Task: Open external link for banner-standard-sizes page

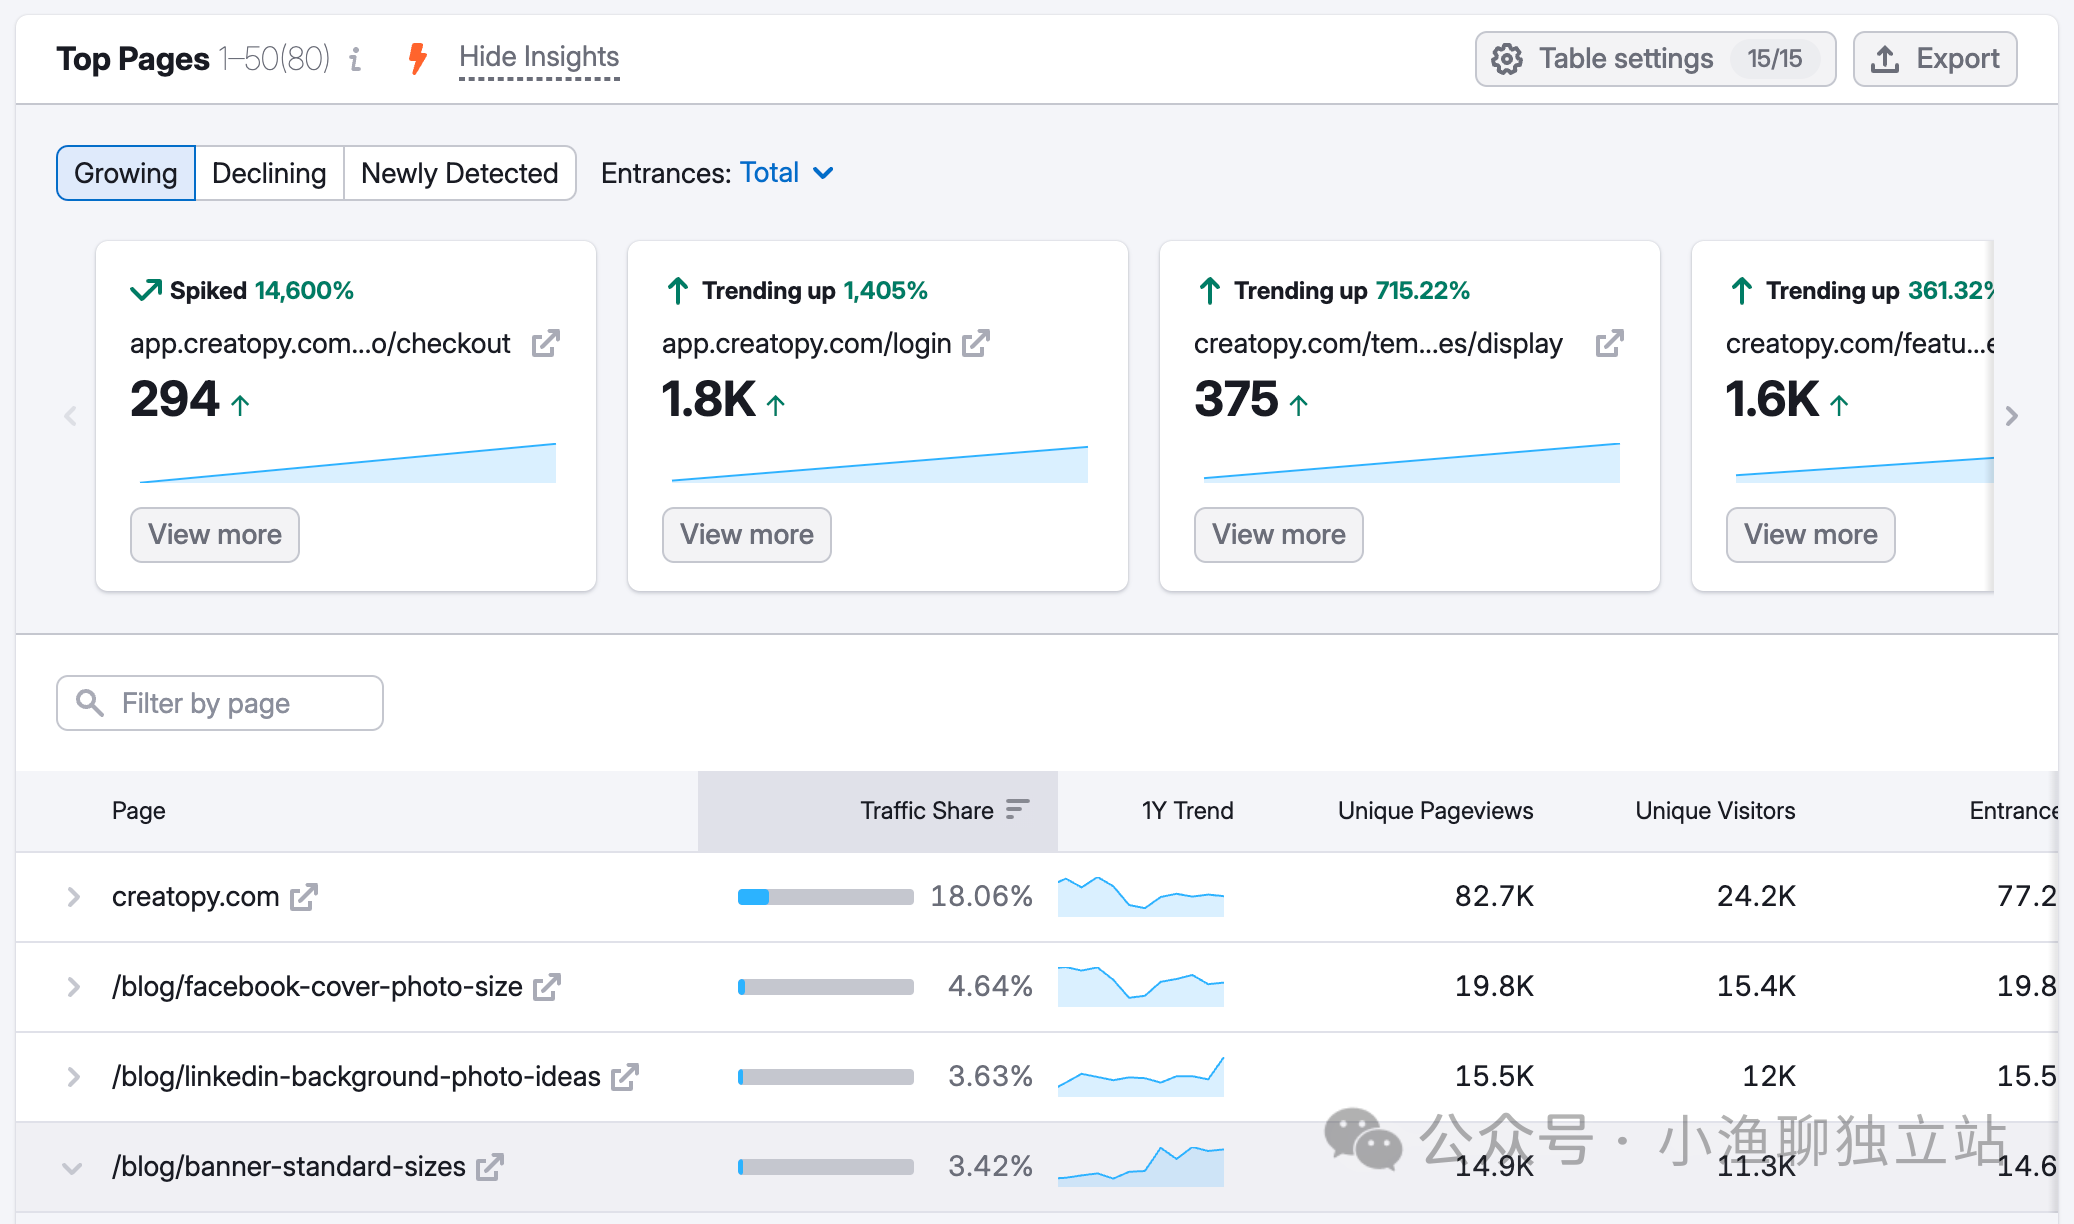Action: (490, 1167)
